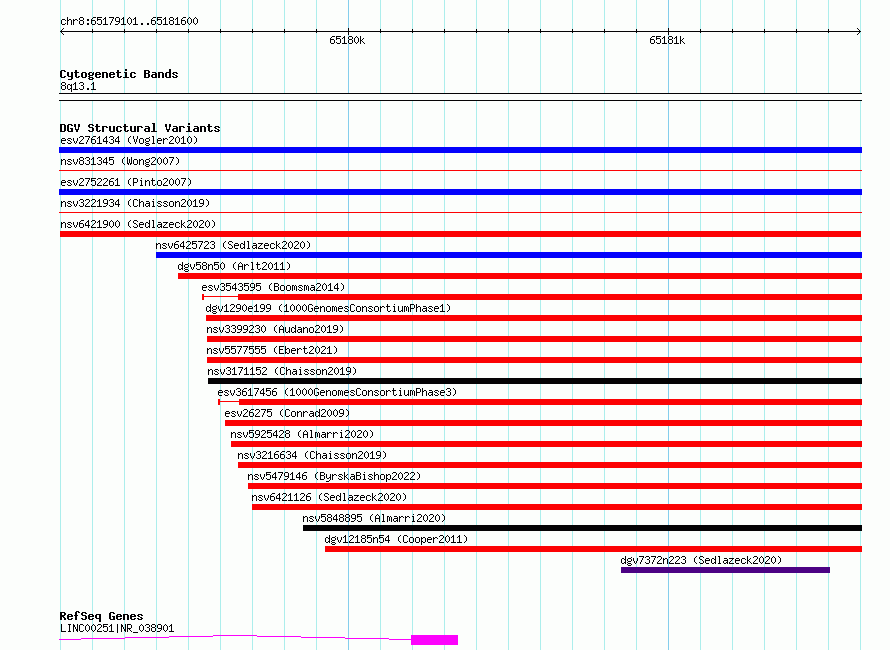The image size is (890, 650).
Task: Open nsv3221934 (Chaisson2019) variant label
Action: 135,203
